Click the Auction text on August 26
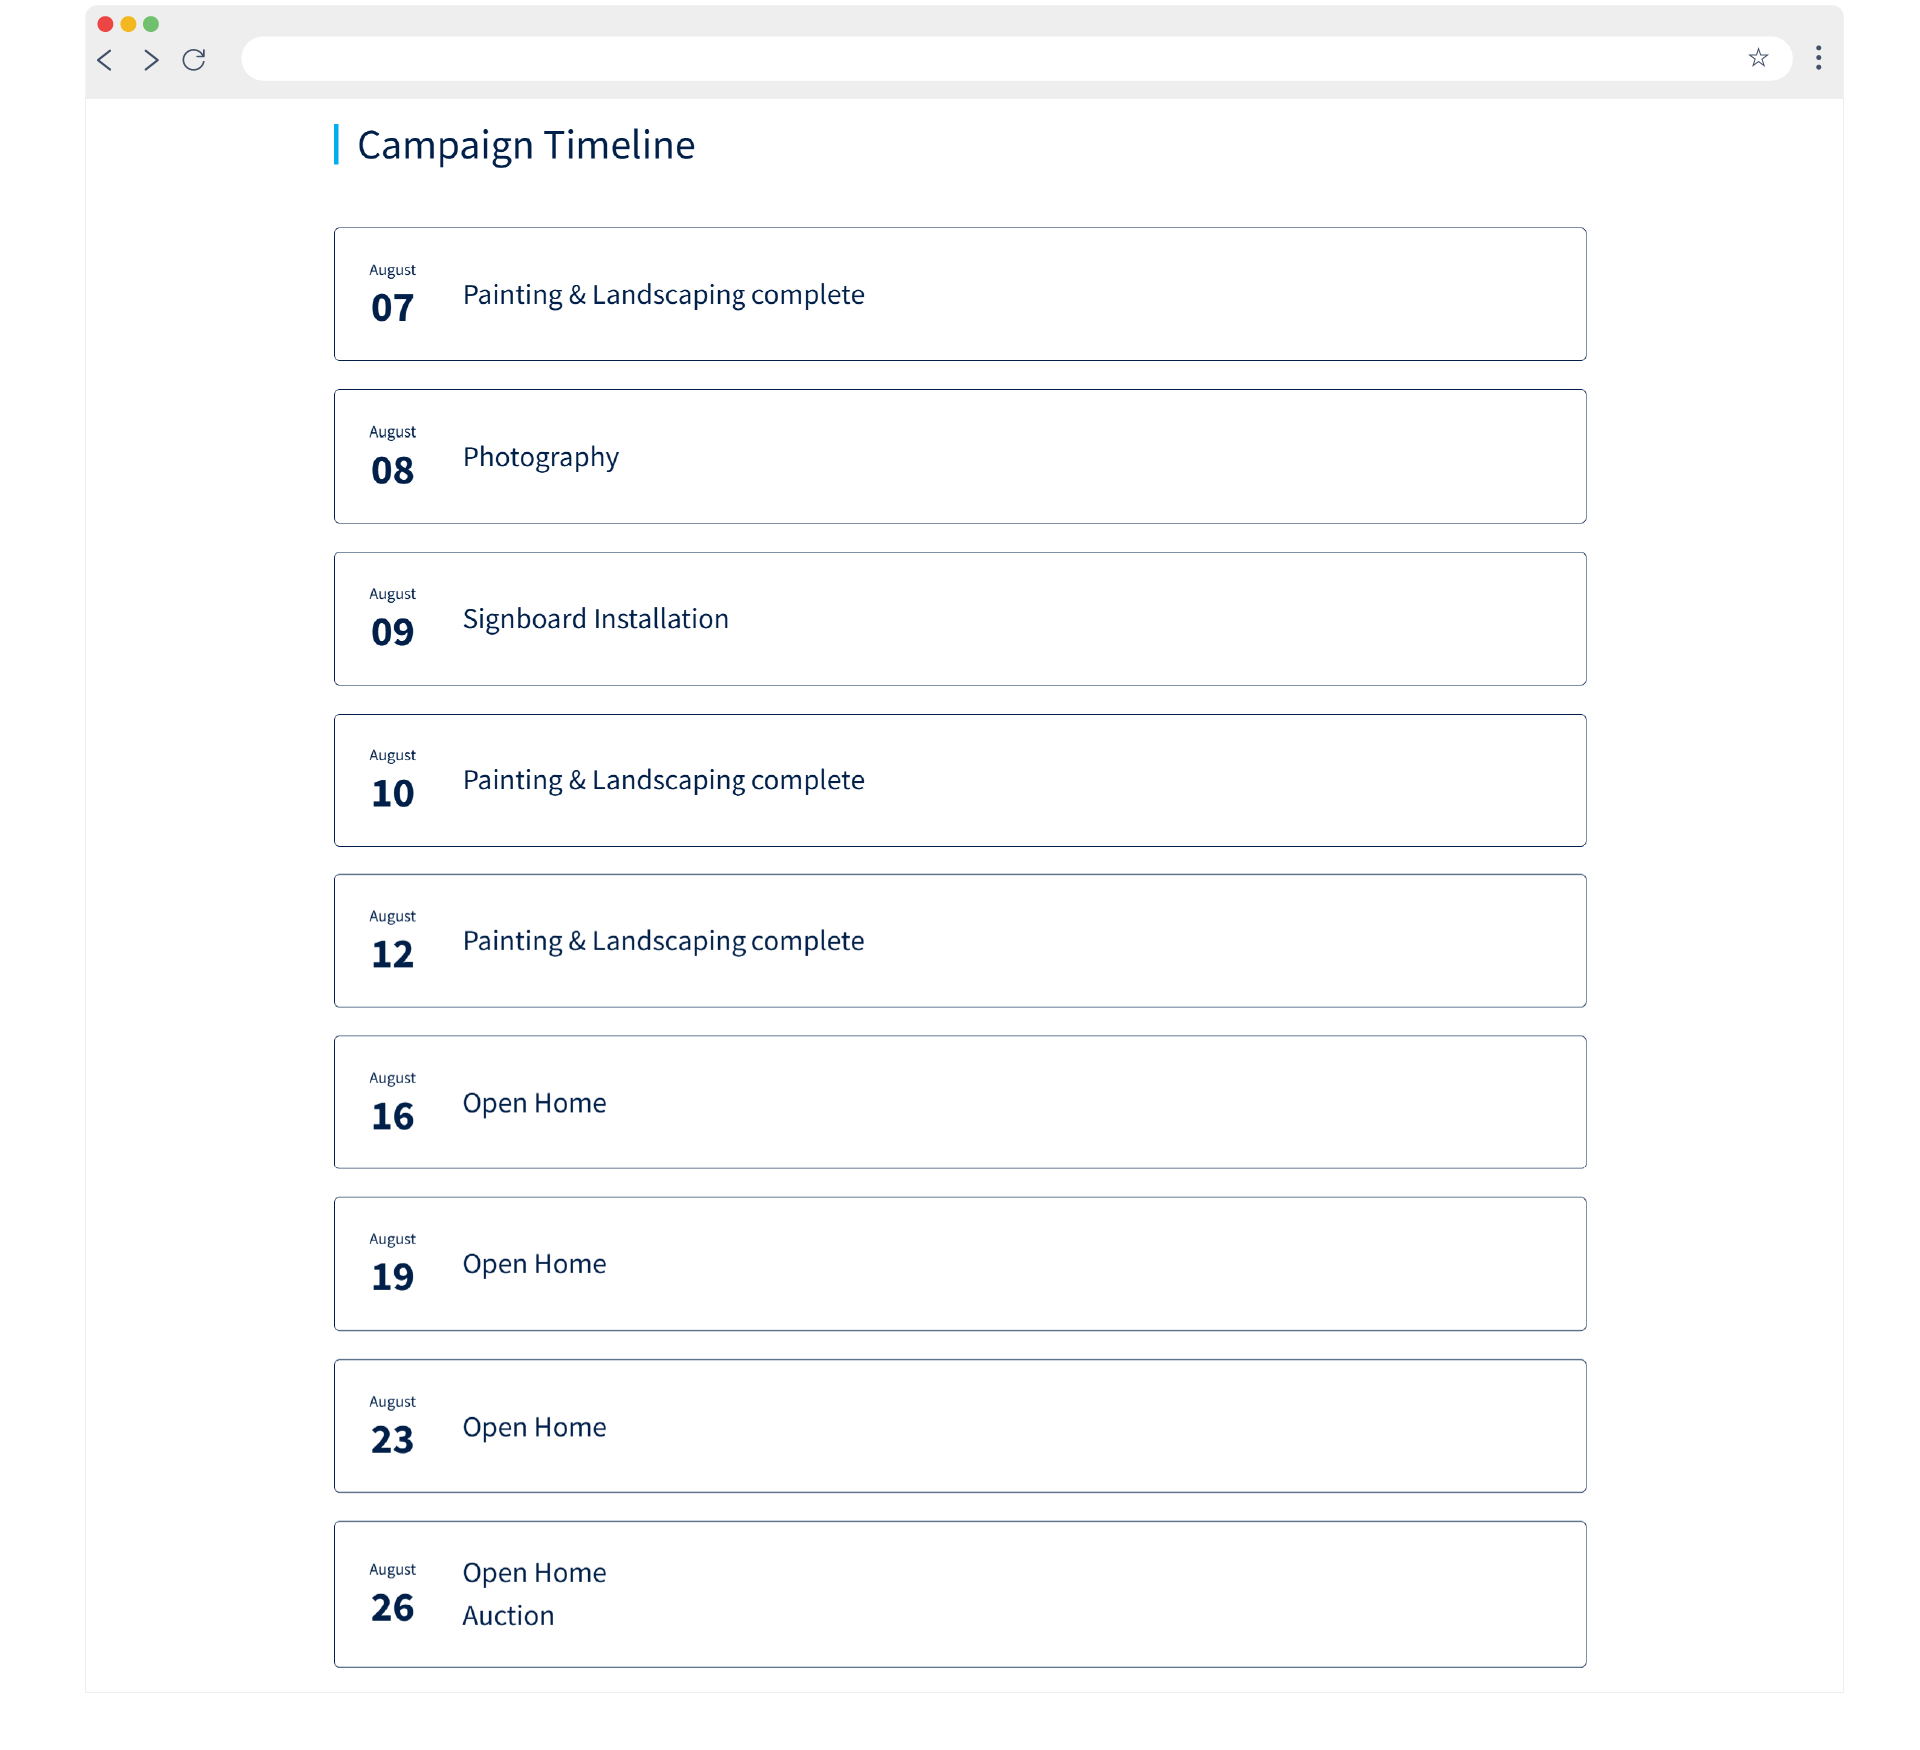The width and height of the screenshot is (1920, 1750). coord(508,1616)
